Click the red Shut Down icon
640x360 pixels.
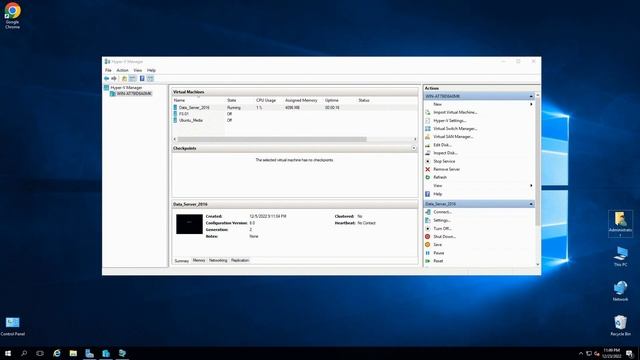pyautogui.click(x=428, y=237)
